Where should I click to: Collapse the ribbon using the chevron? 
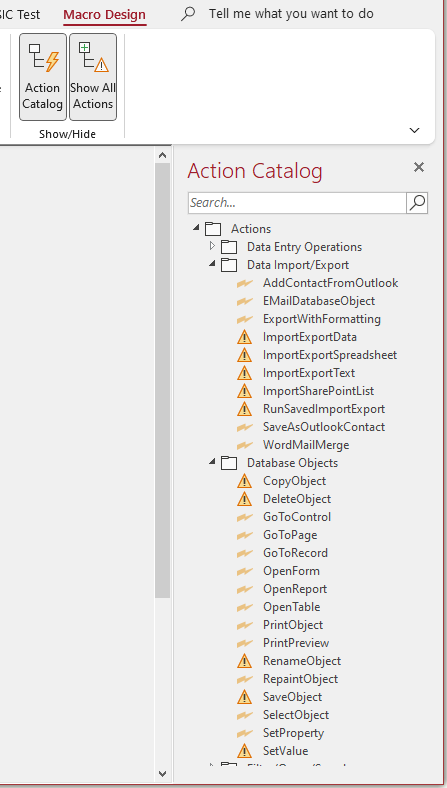[414, 130]
